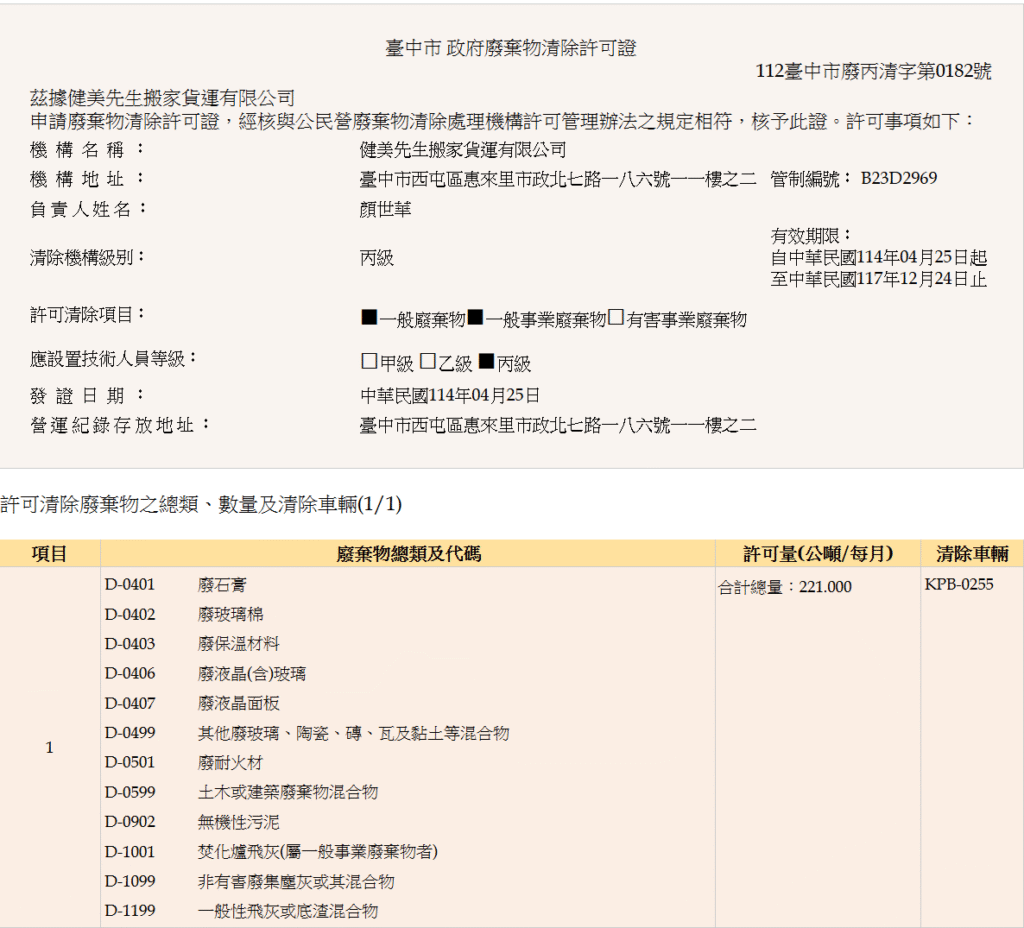1024x928 pixels.
Task: Click the 許可量(公噸/每月) column header
Action: tap(817, 553)
